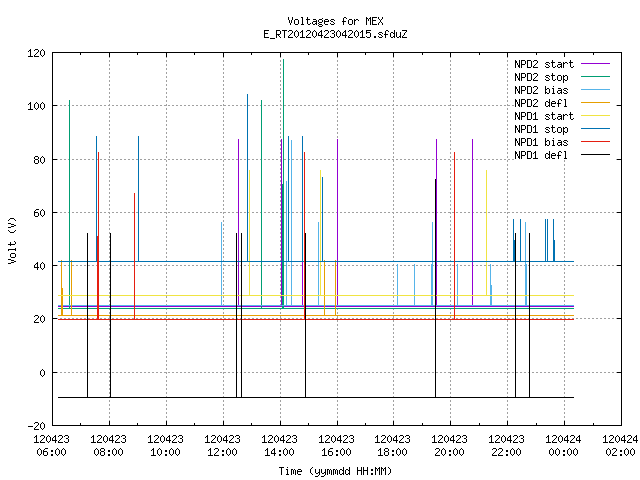This screenshot has width=640, height=480.
Task: Click the x-axis label 120423 16:00
Action: pos(336,446)
